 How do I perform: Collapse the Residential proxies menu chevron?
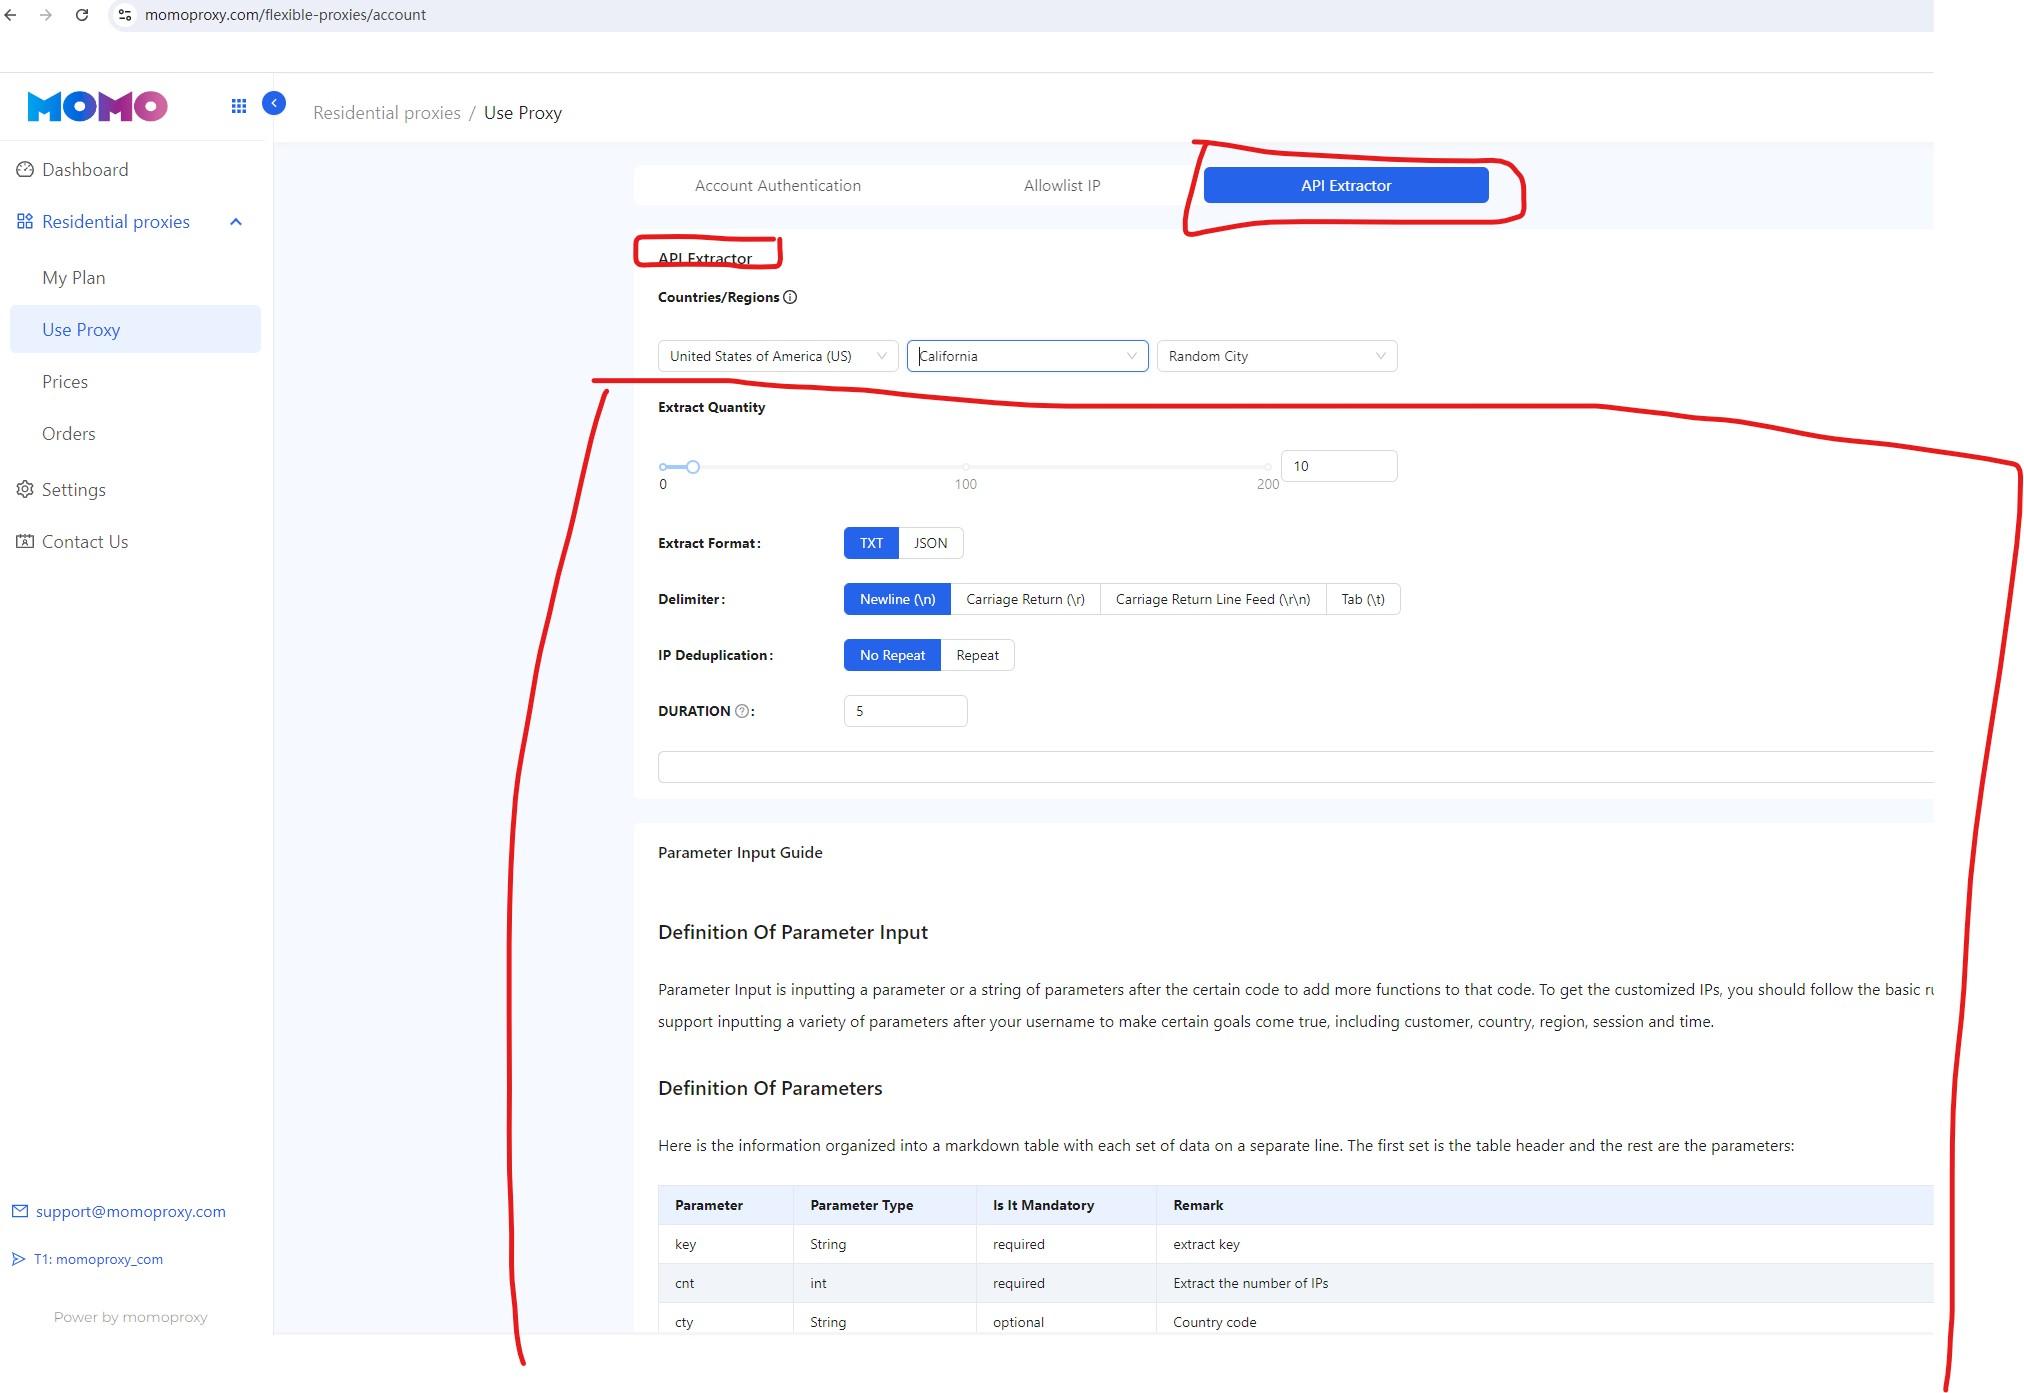tap(236, 222)
